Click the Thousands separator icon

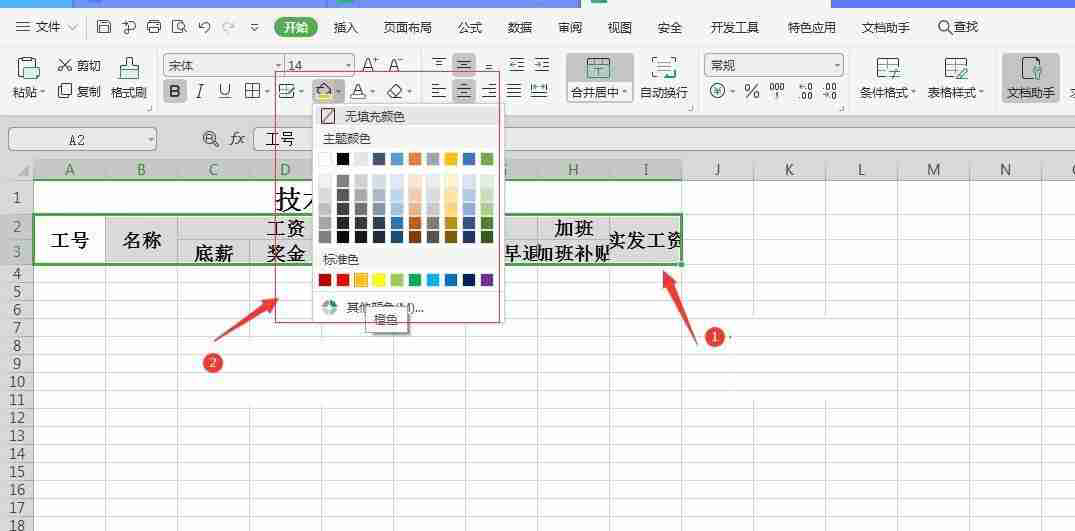777,91
